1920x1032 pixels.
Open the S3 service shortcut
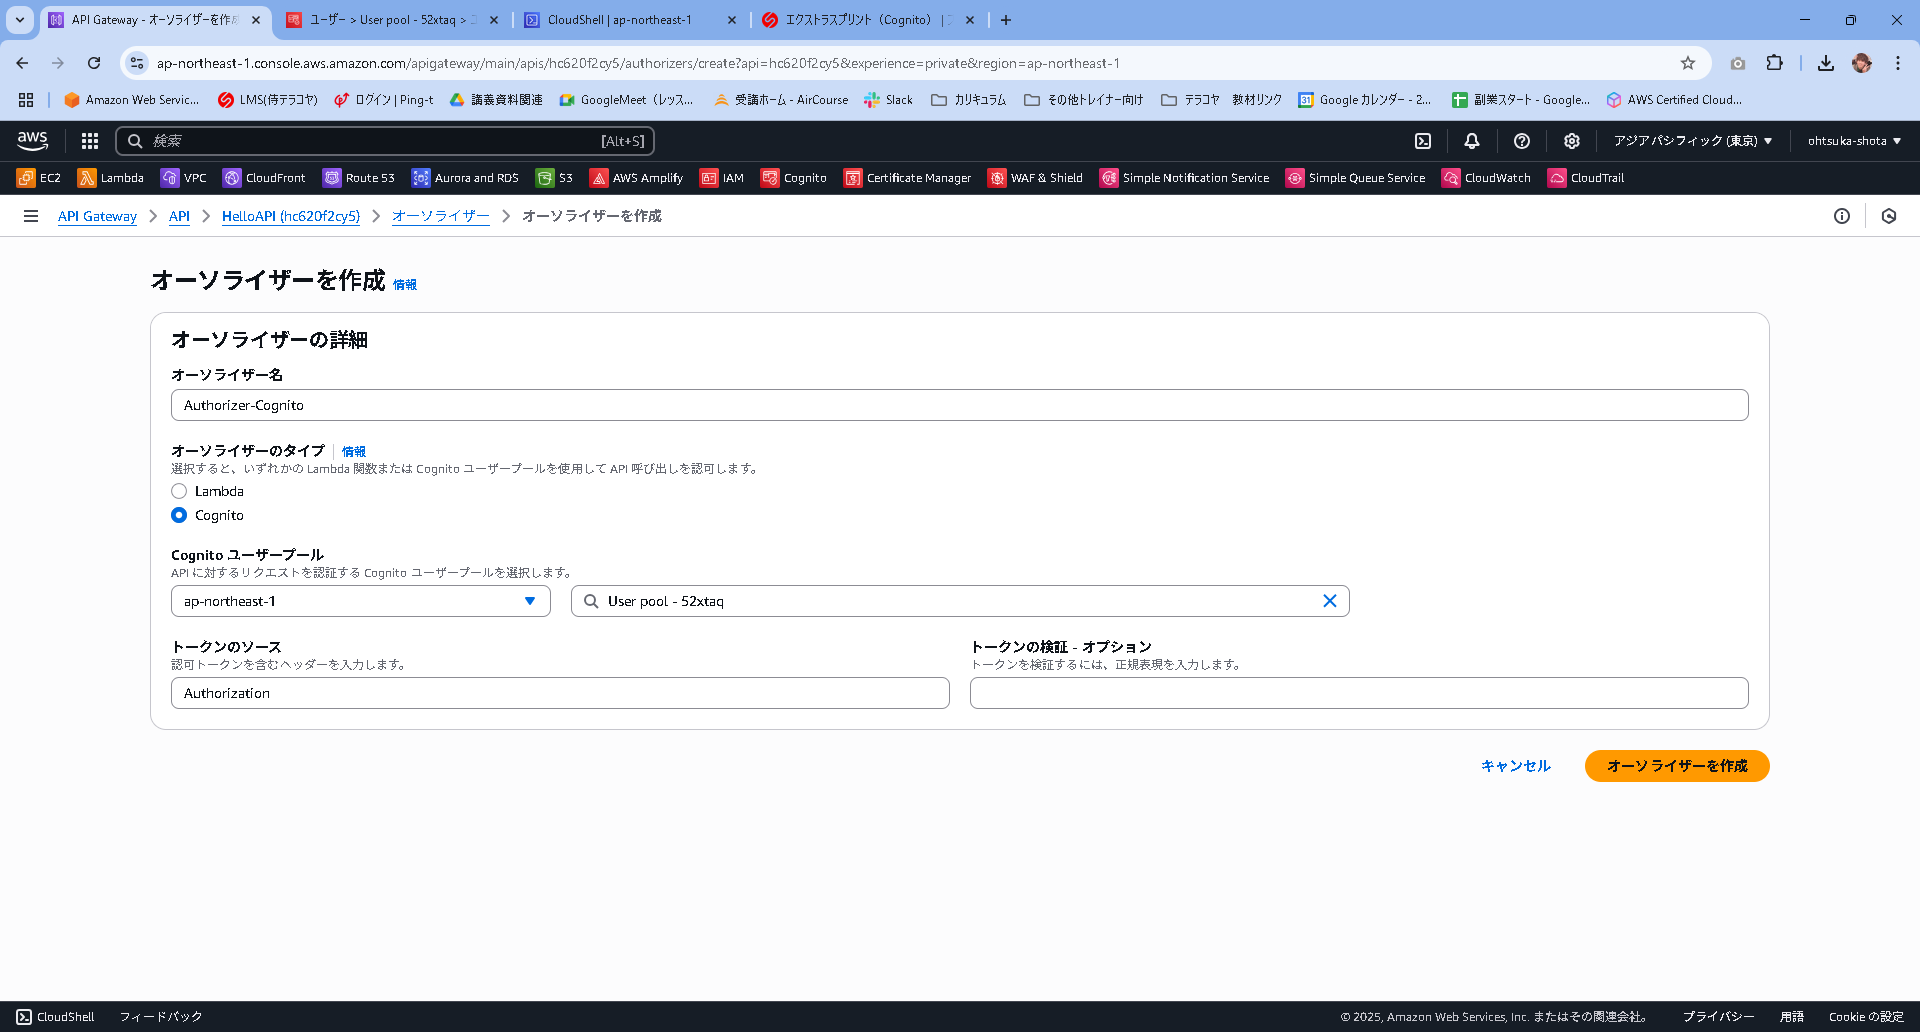coord(554,177)
